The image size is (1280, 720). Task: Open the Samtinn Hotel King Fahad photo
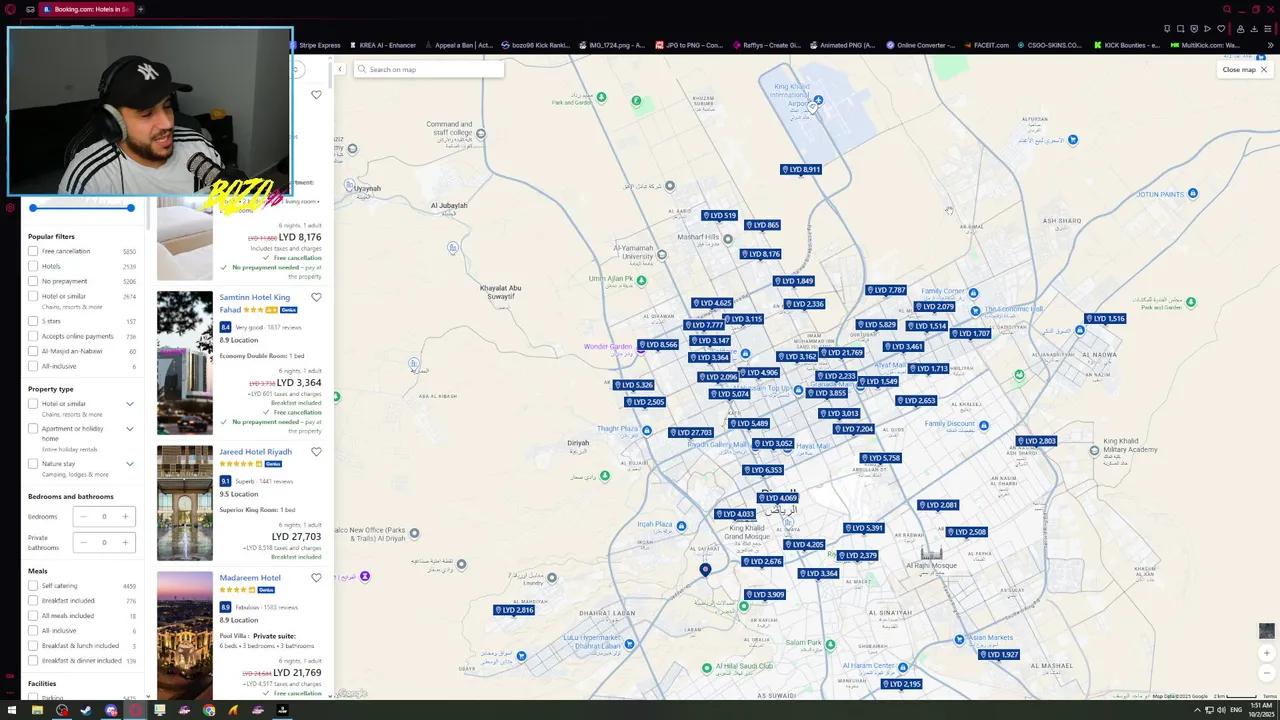184,363
